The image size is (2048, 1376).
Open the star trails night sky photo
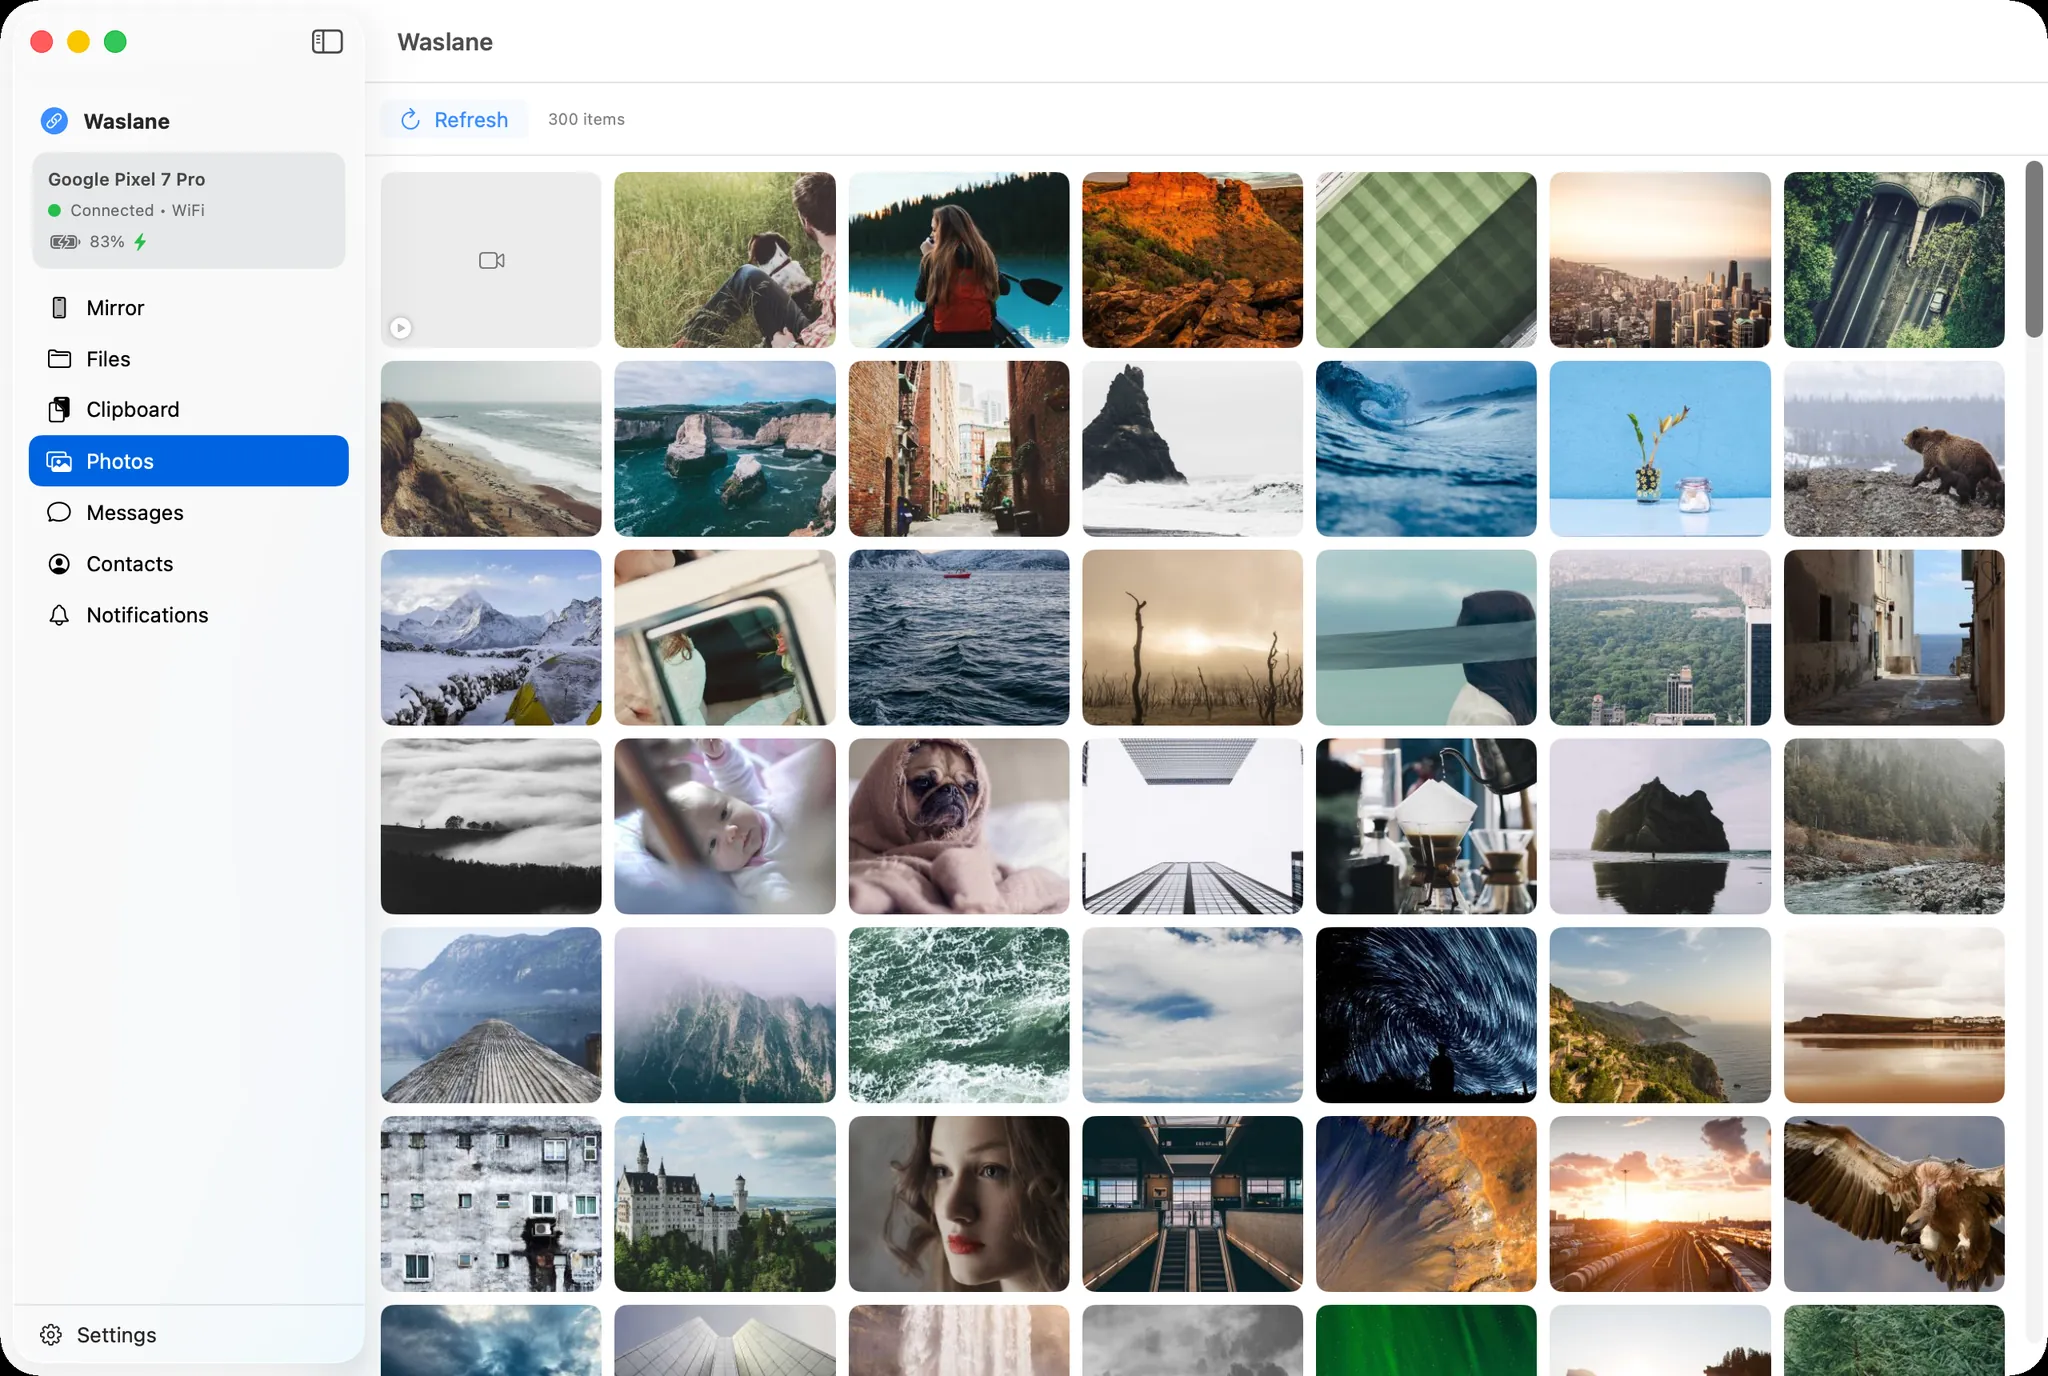click(x=1426, y=1015)
